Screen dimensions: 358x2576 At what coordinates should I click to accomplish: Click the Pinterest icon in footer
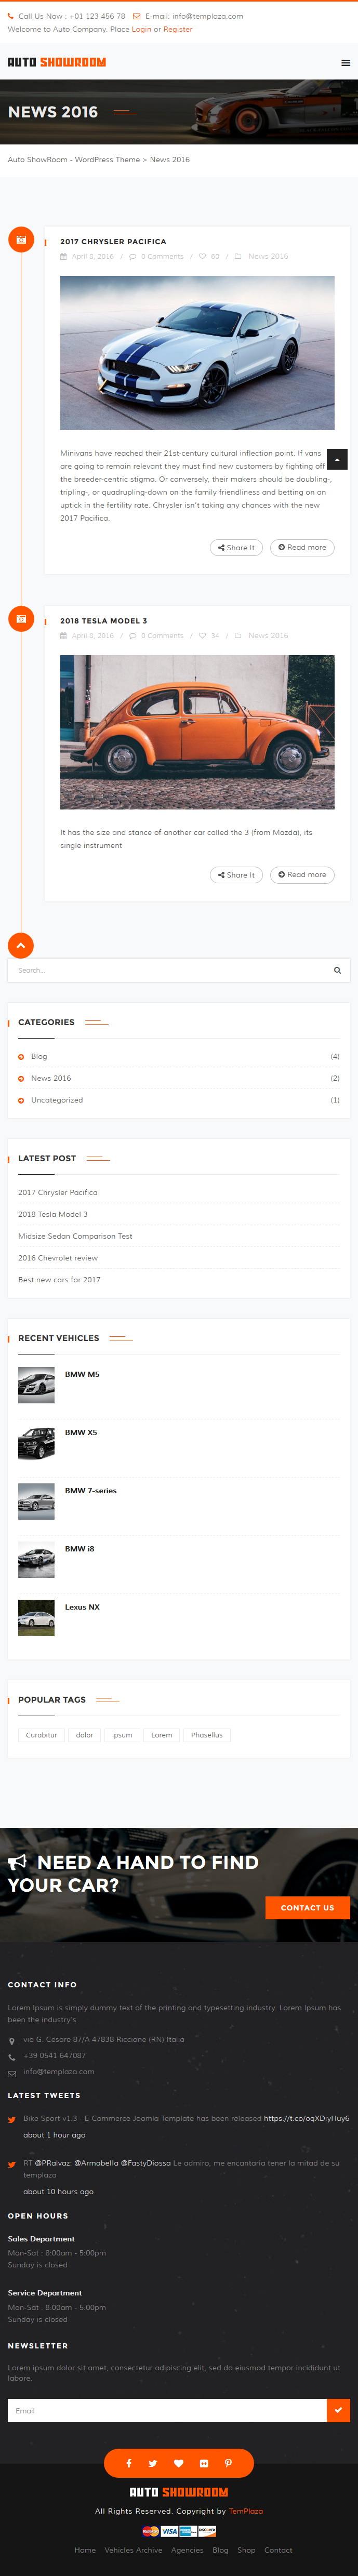(228, 2463)
